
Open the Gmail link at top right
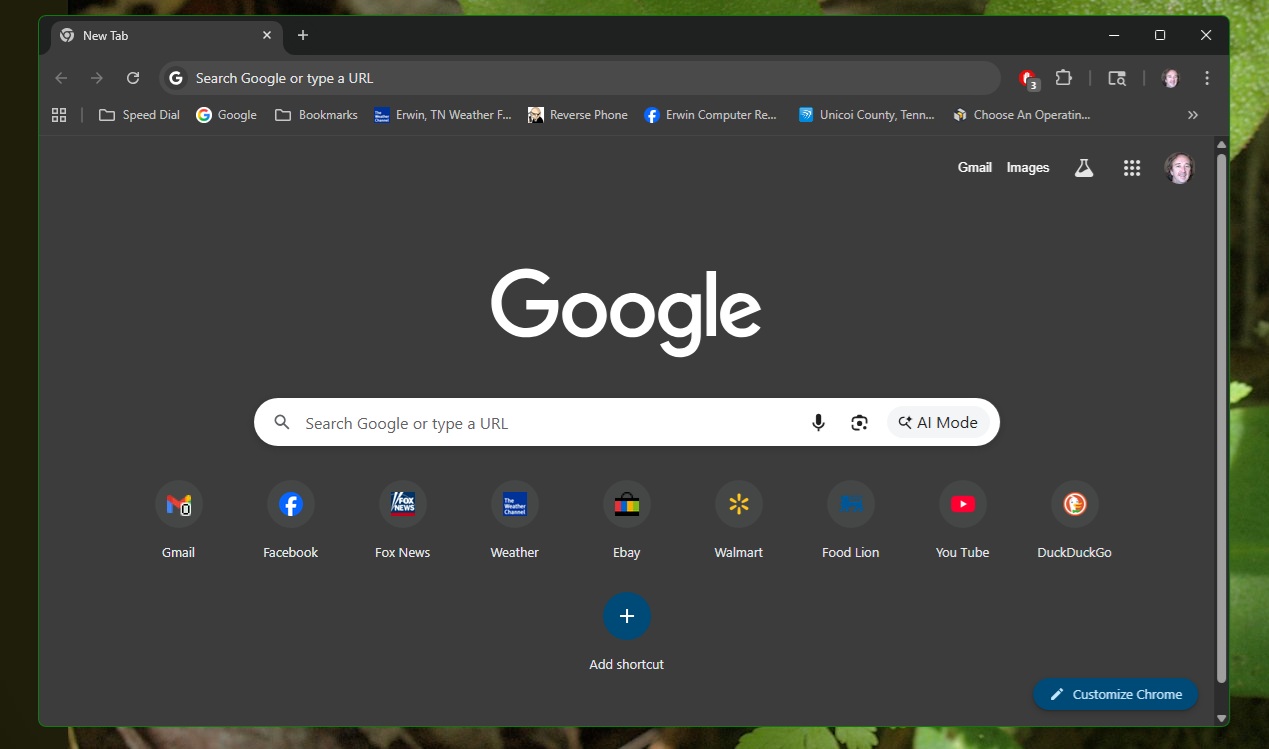974,168
